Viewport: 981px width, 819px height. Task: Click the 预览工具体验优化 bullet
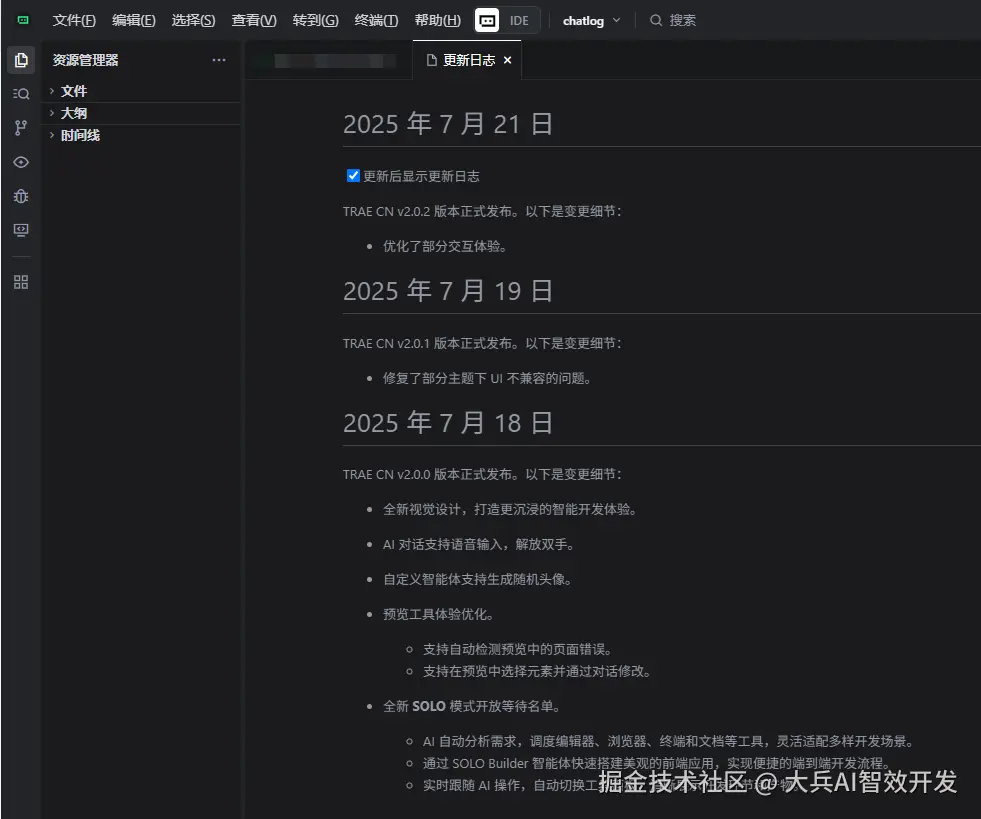[439, 614]
